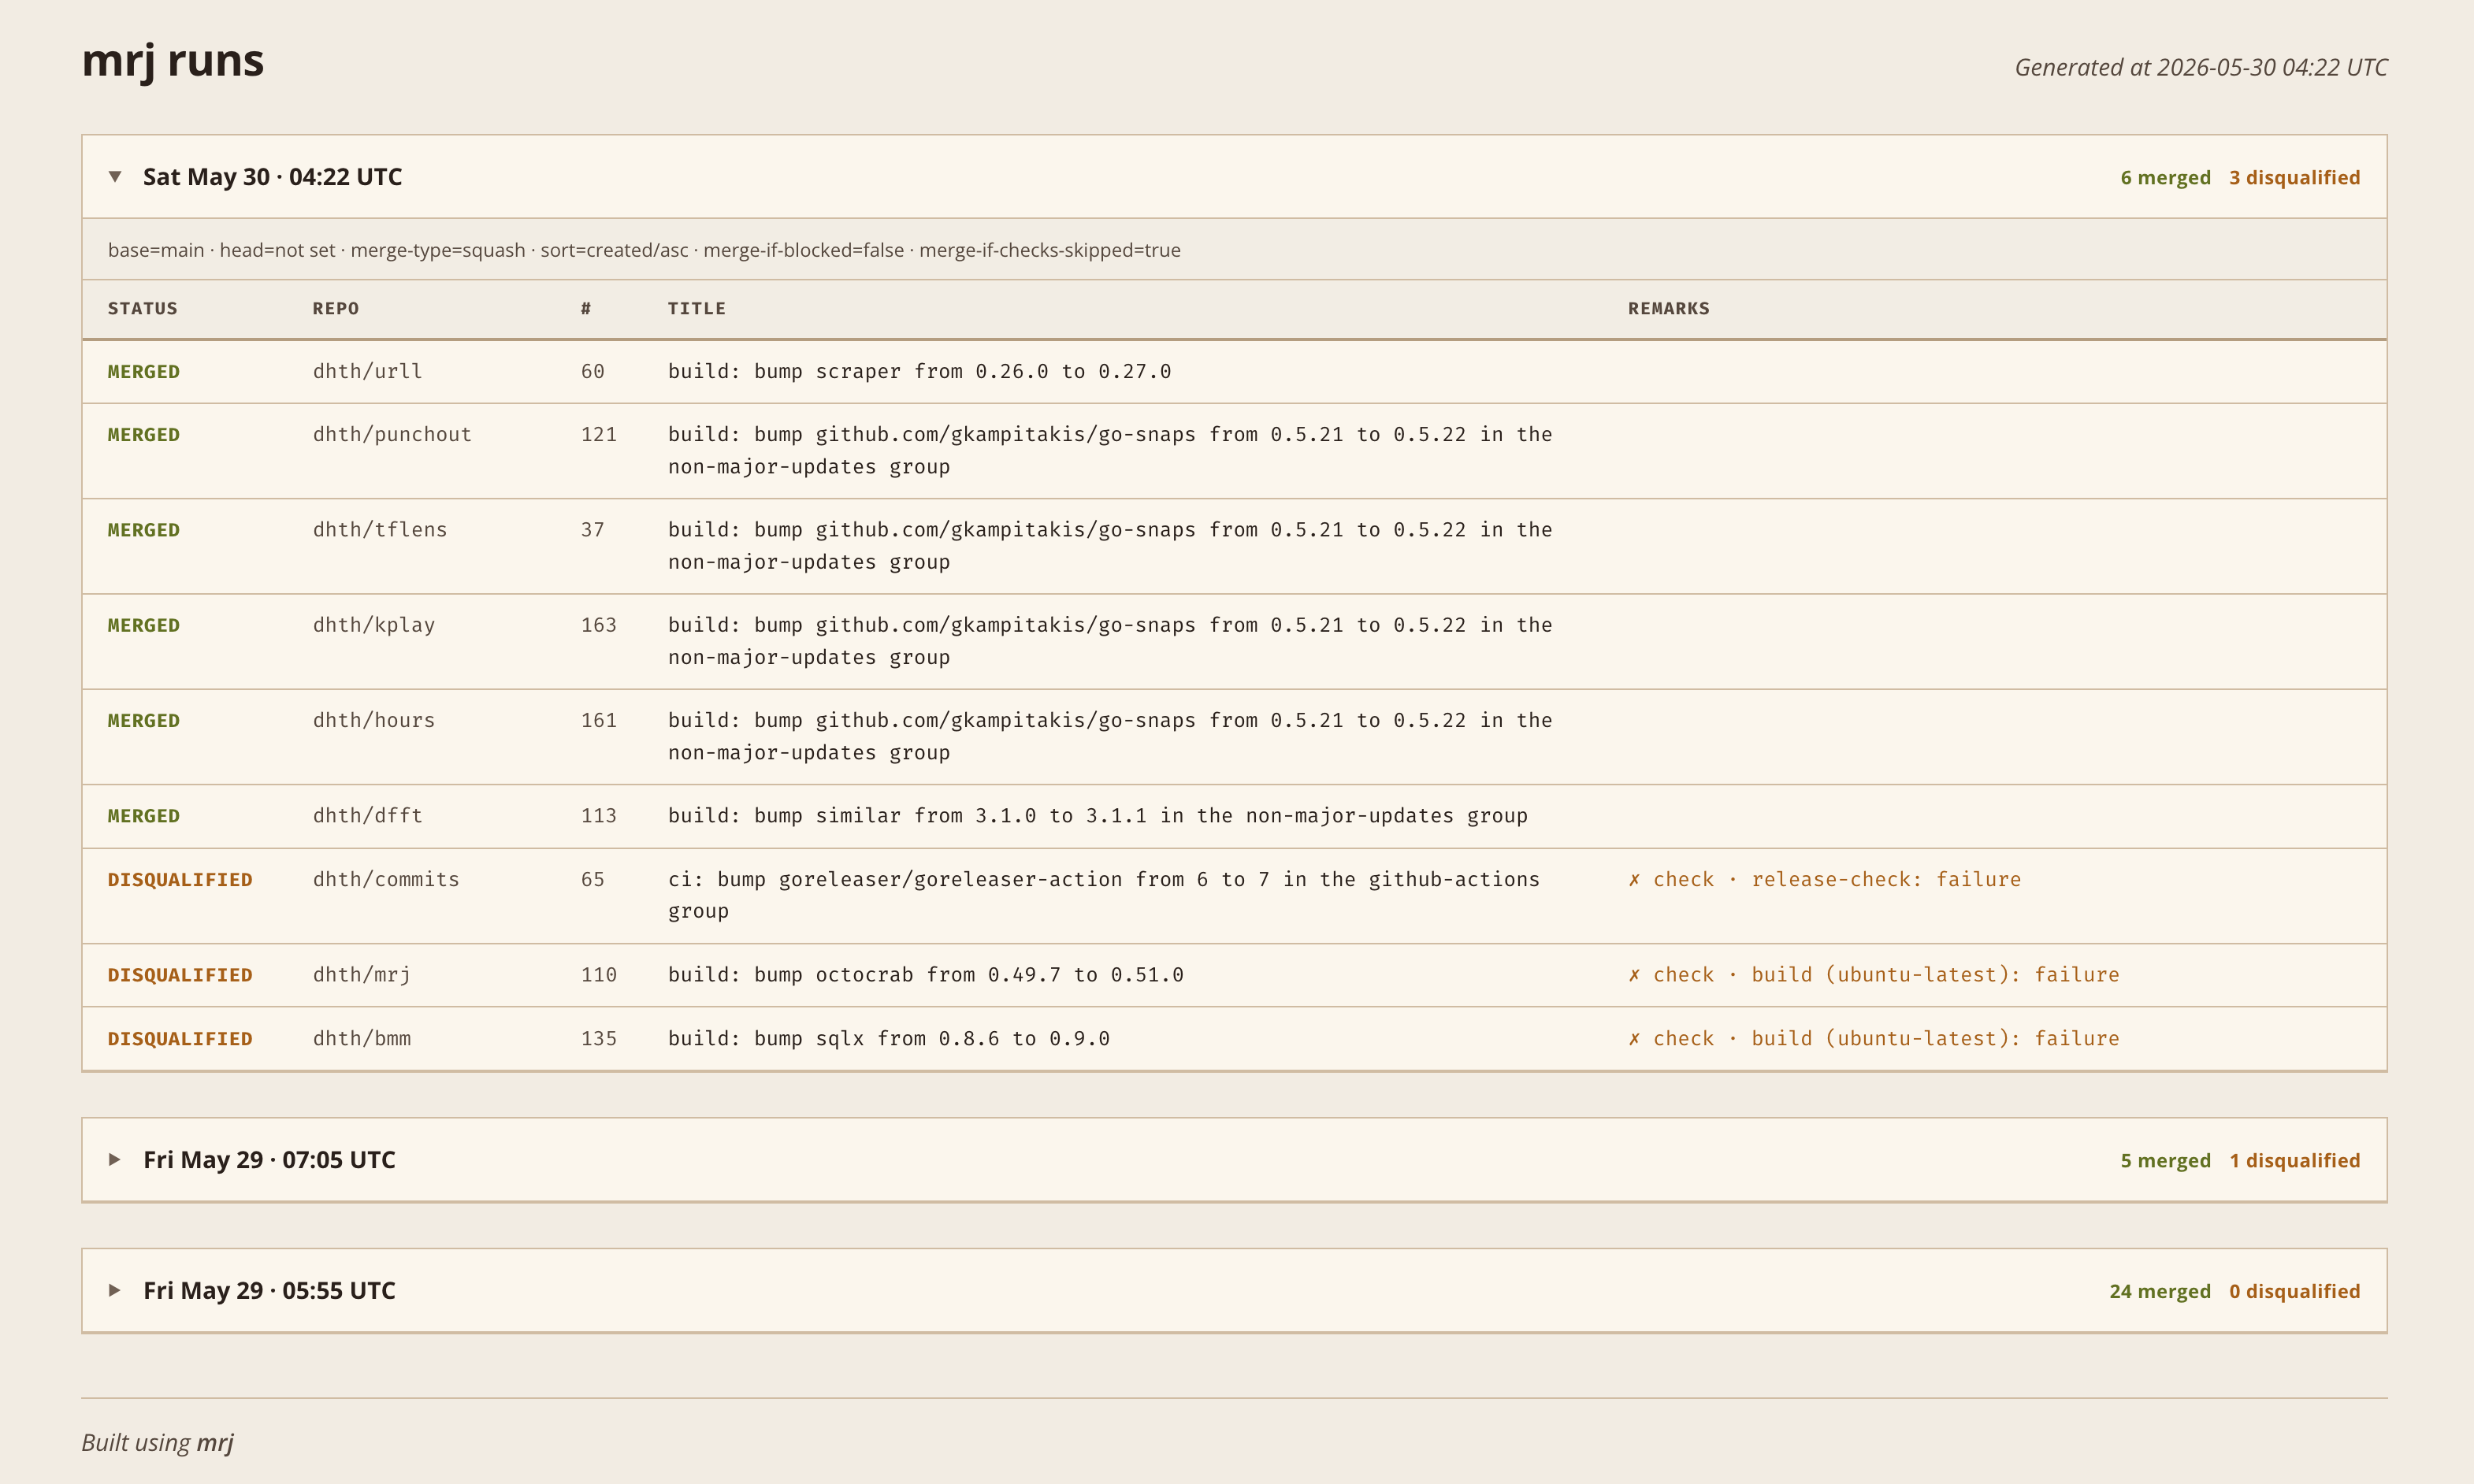Click PR number 65

tap(593, 880)
